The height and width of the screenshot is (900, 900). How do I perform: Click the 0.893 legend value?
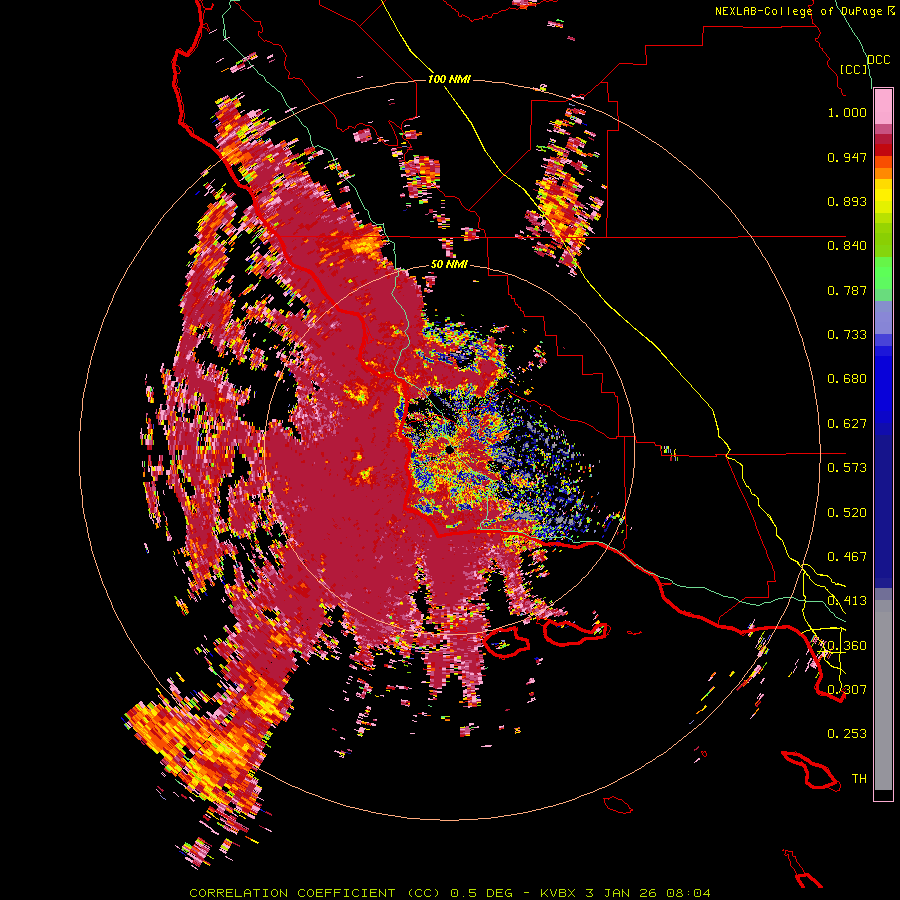pos(847,201)
